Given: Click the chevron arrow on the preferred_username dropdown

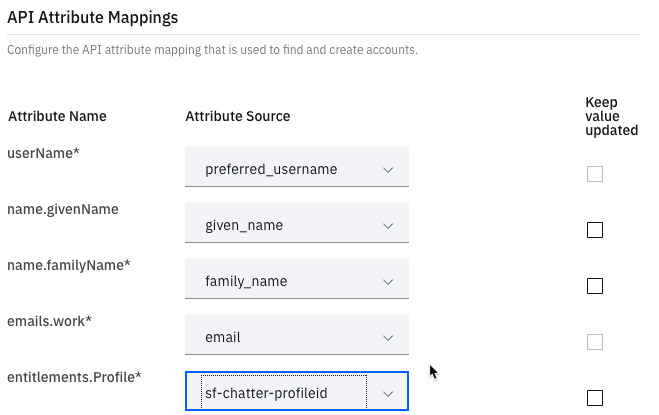Looking at the screenshot, I should (x=388, y=170).
